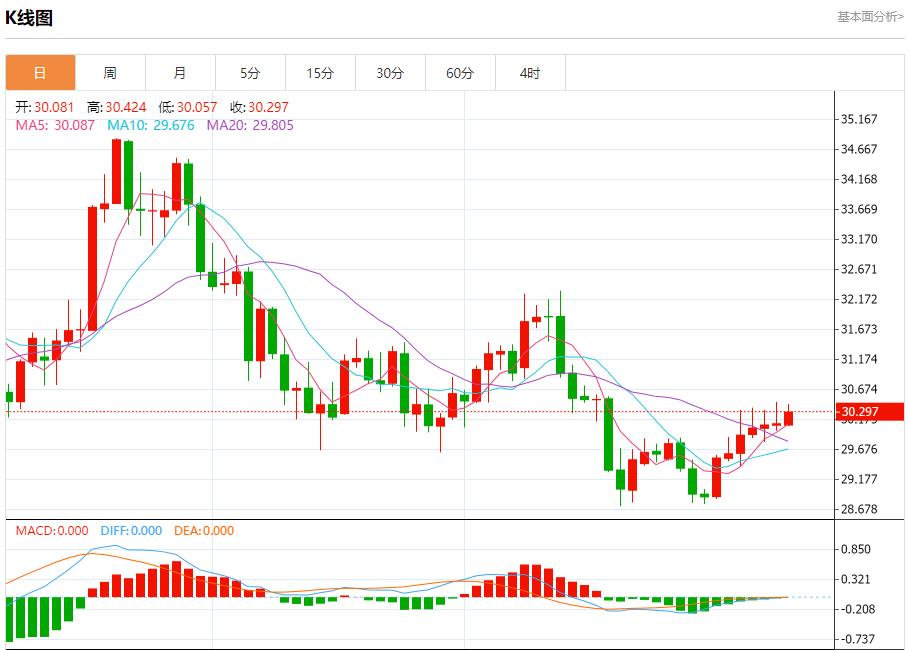Open the 15分 interval tab
908x650 pixels.
pos(320,73)
